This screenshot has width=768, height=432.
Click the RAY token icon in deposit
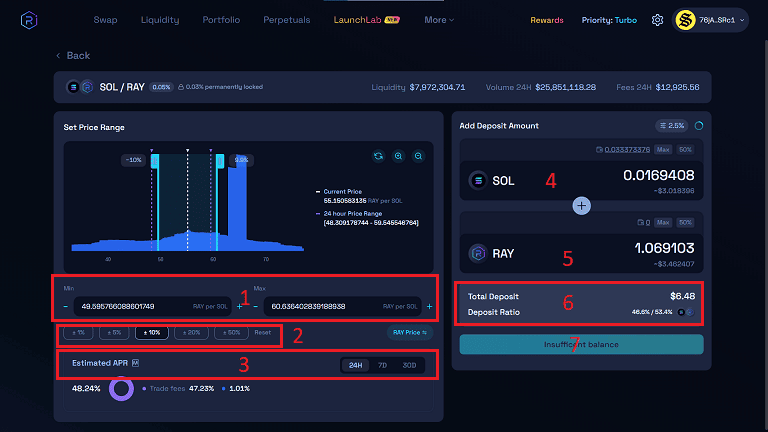point(478,253)
